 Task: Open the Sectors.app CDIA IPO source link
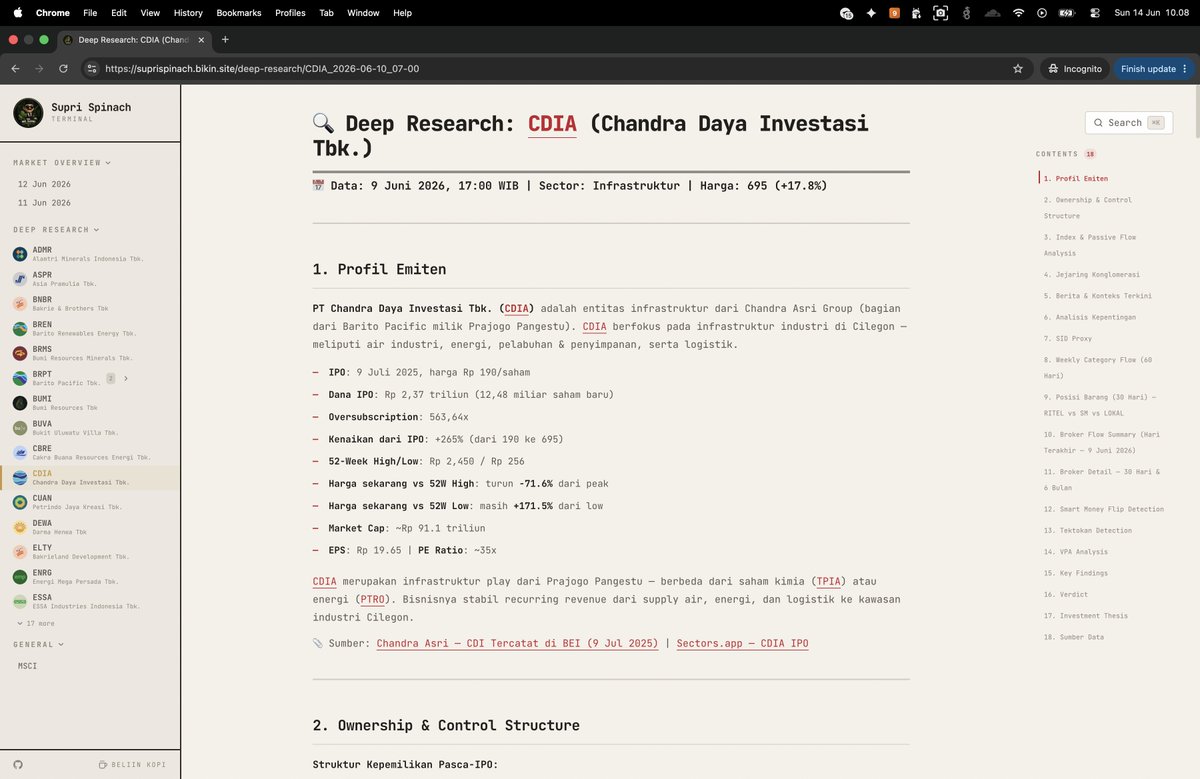742,643
